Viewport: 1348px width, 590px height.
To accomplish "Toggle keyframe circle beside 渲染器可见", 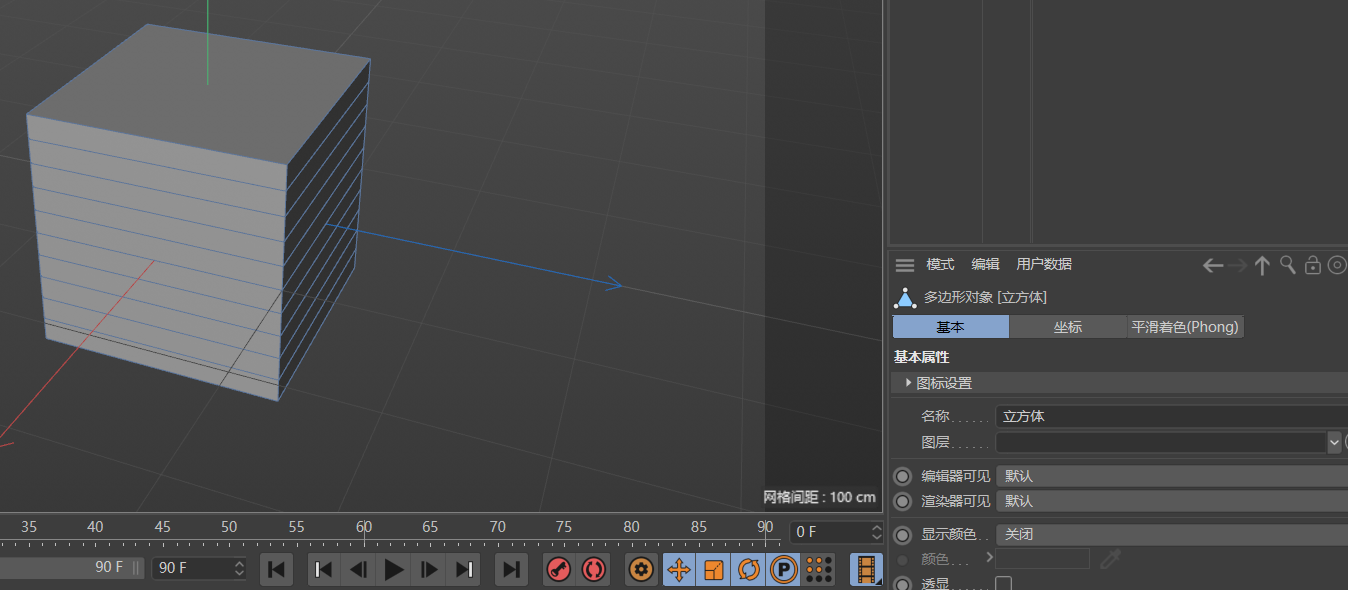I will pos(902,501).
